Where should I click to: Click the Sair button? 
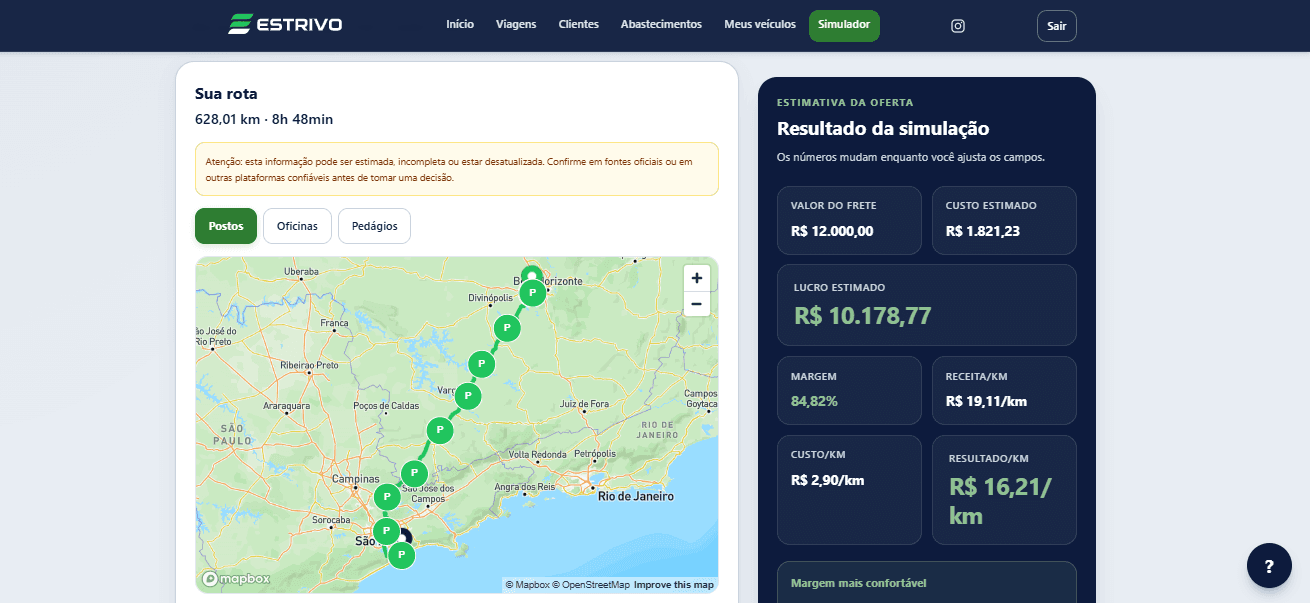coord(1057,26)
